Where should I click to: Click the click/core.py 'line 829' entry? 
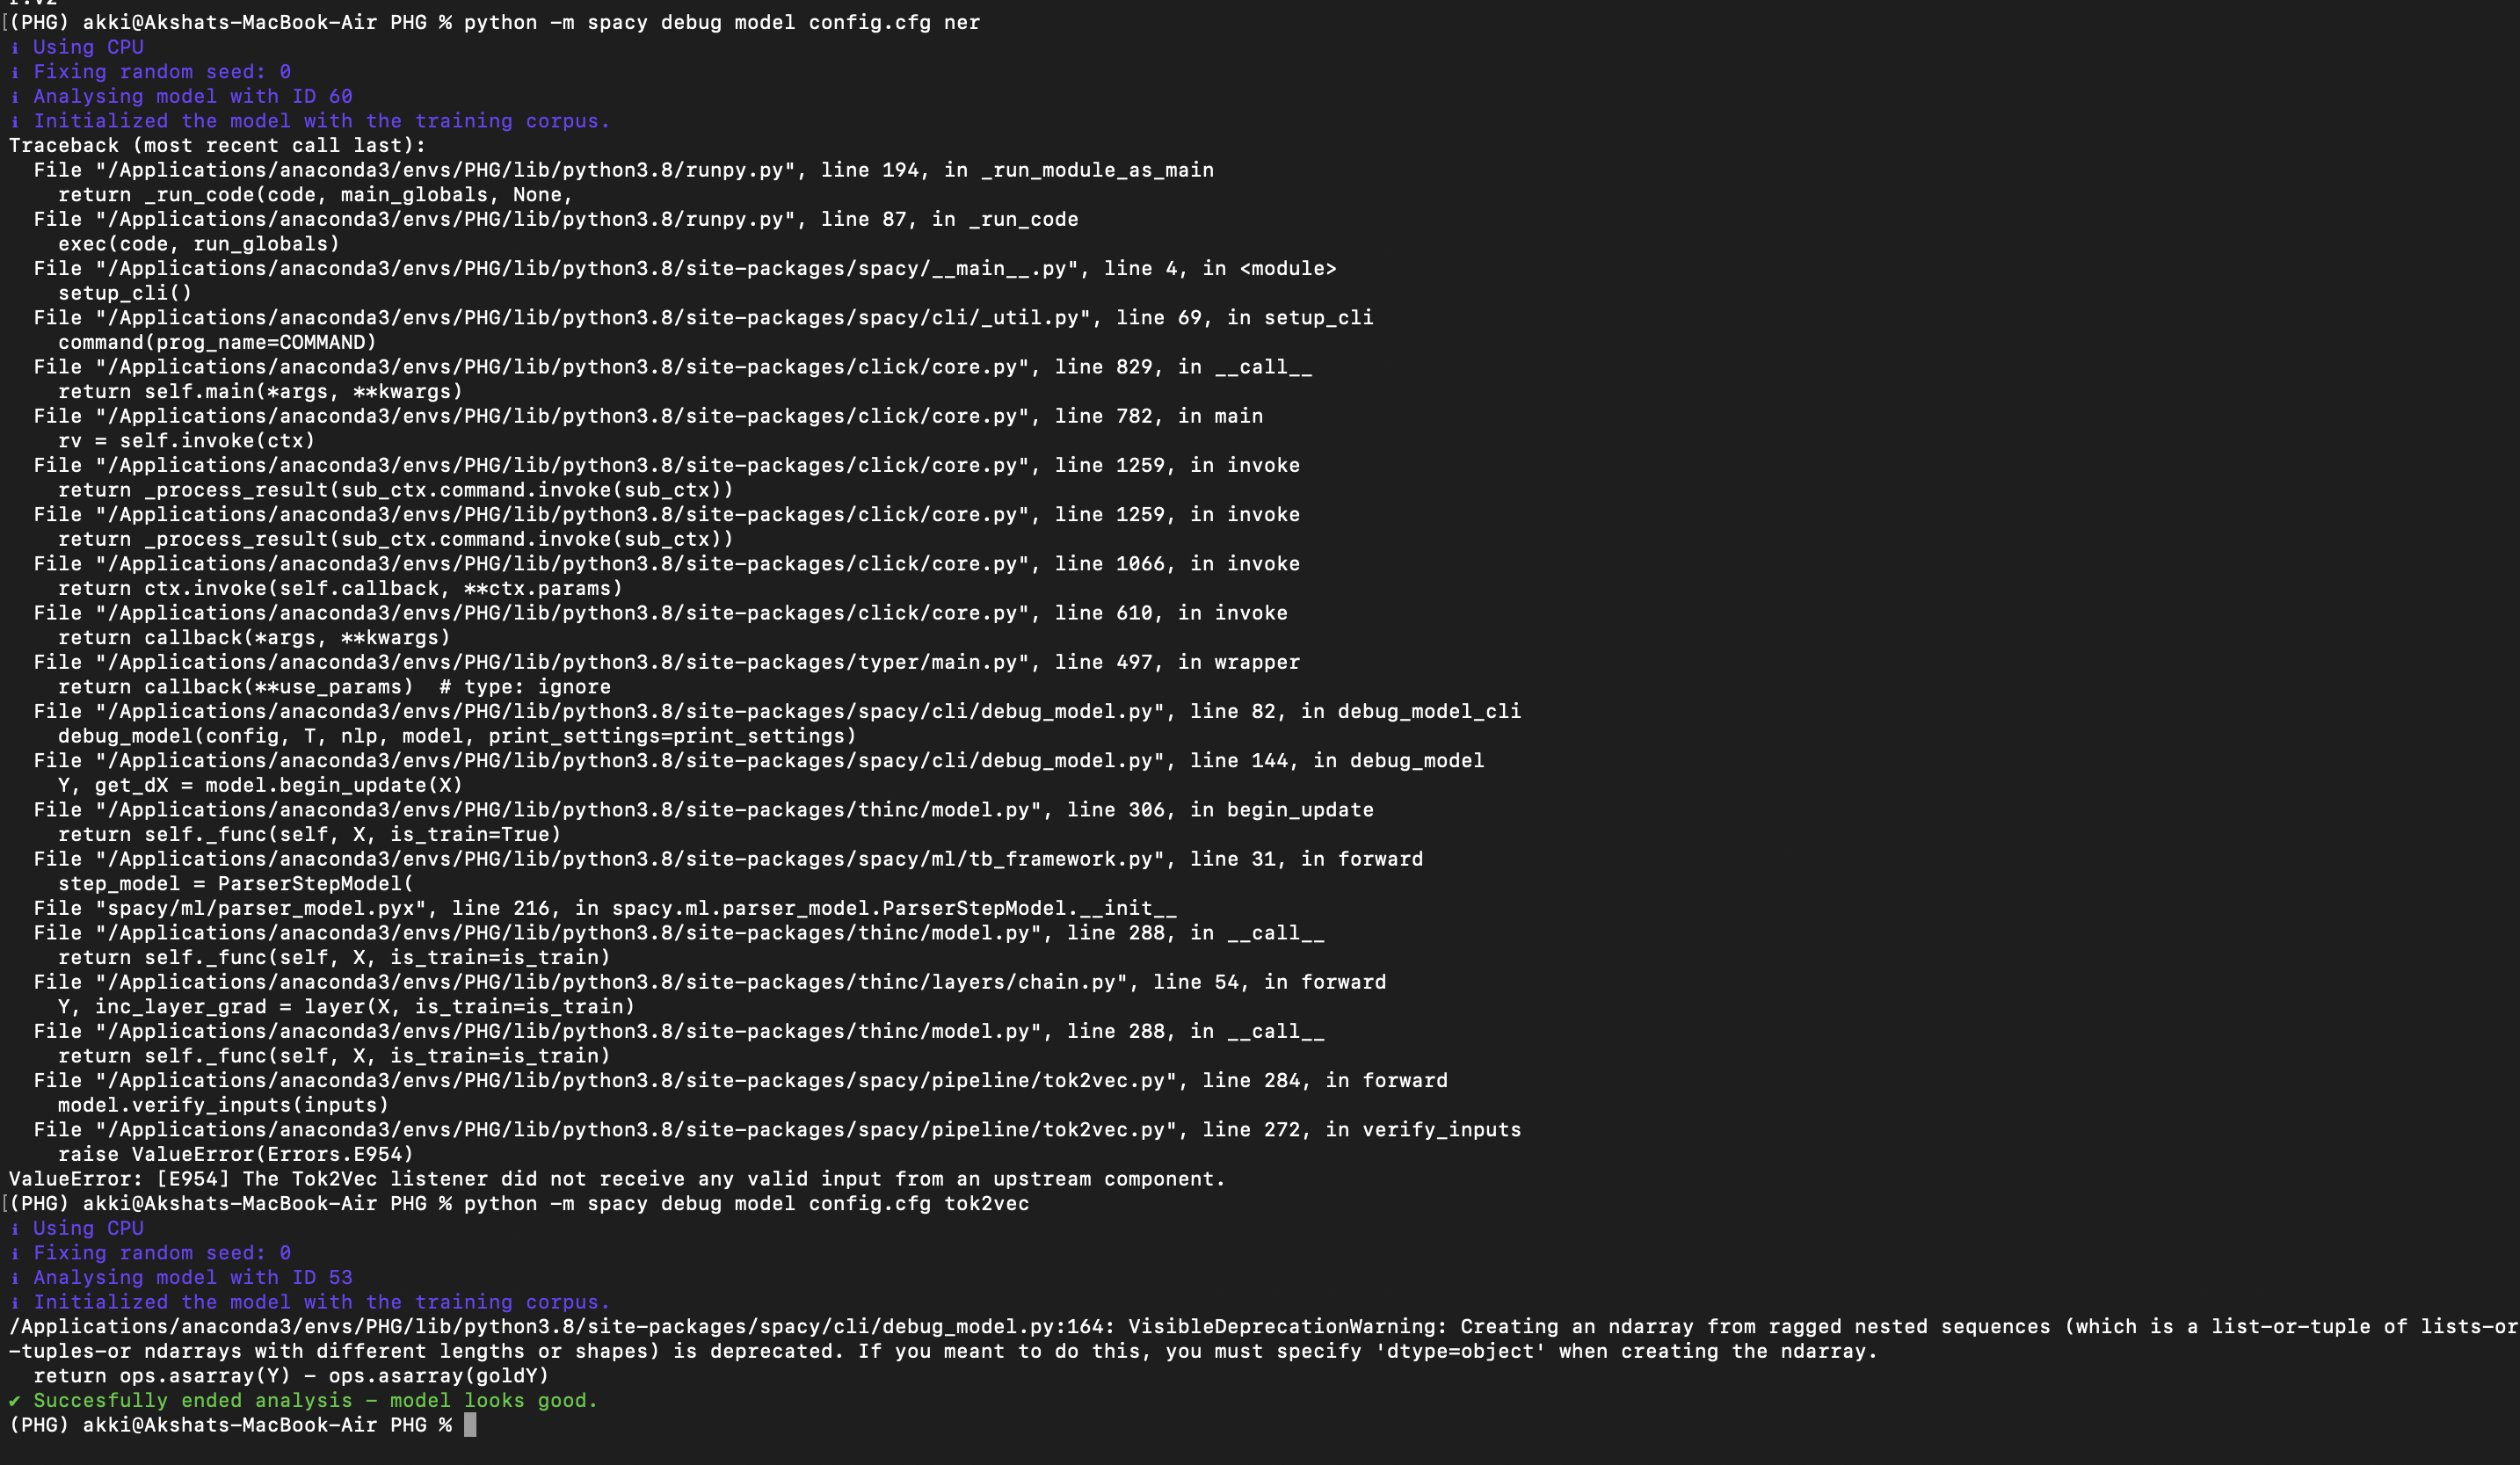point(673,367)
